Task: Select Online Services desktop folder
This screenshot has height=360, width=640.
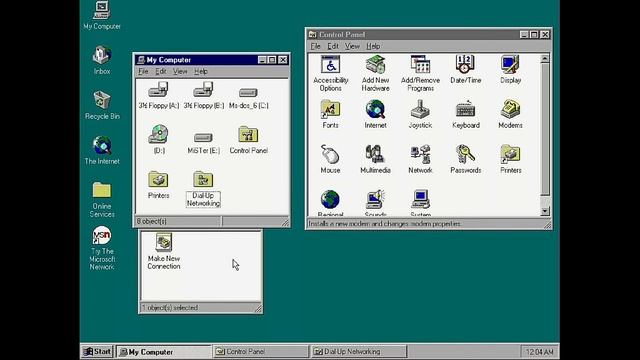Action: pyautogui.click(x=102, y=199)
